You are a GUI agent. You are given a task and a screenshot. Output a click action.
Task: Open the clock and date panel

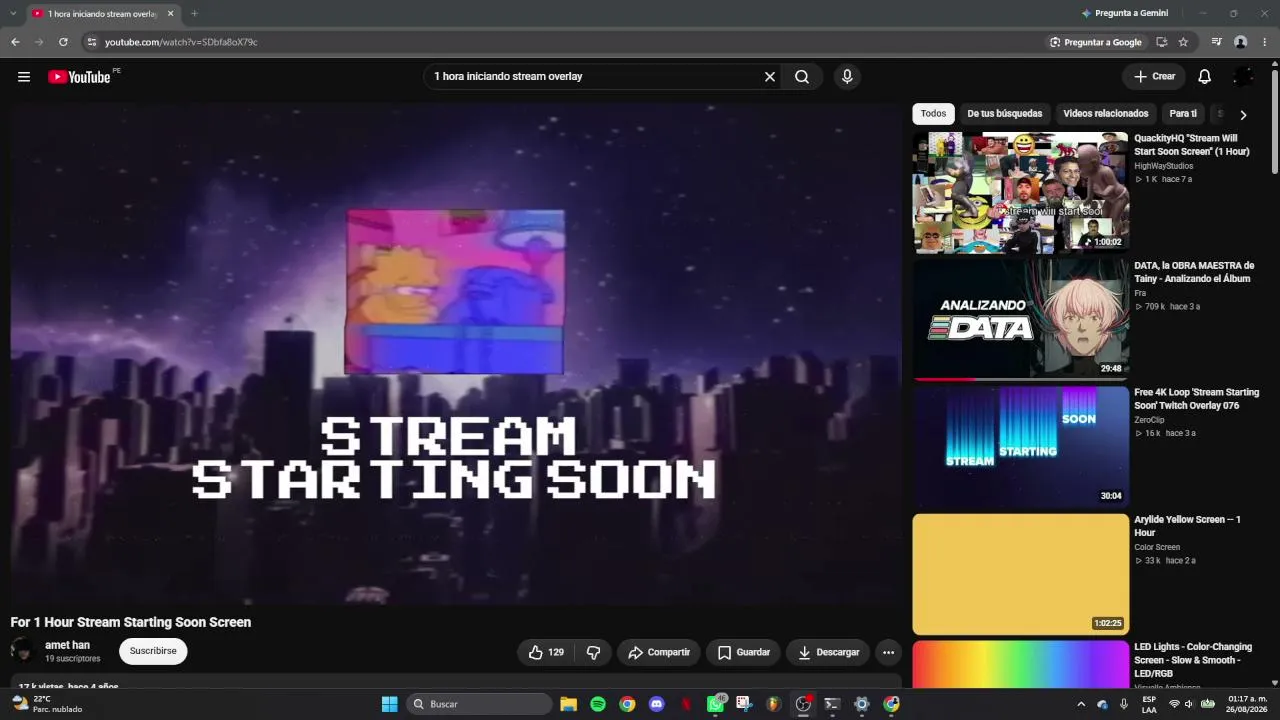[x=1247, y=704]
